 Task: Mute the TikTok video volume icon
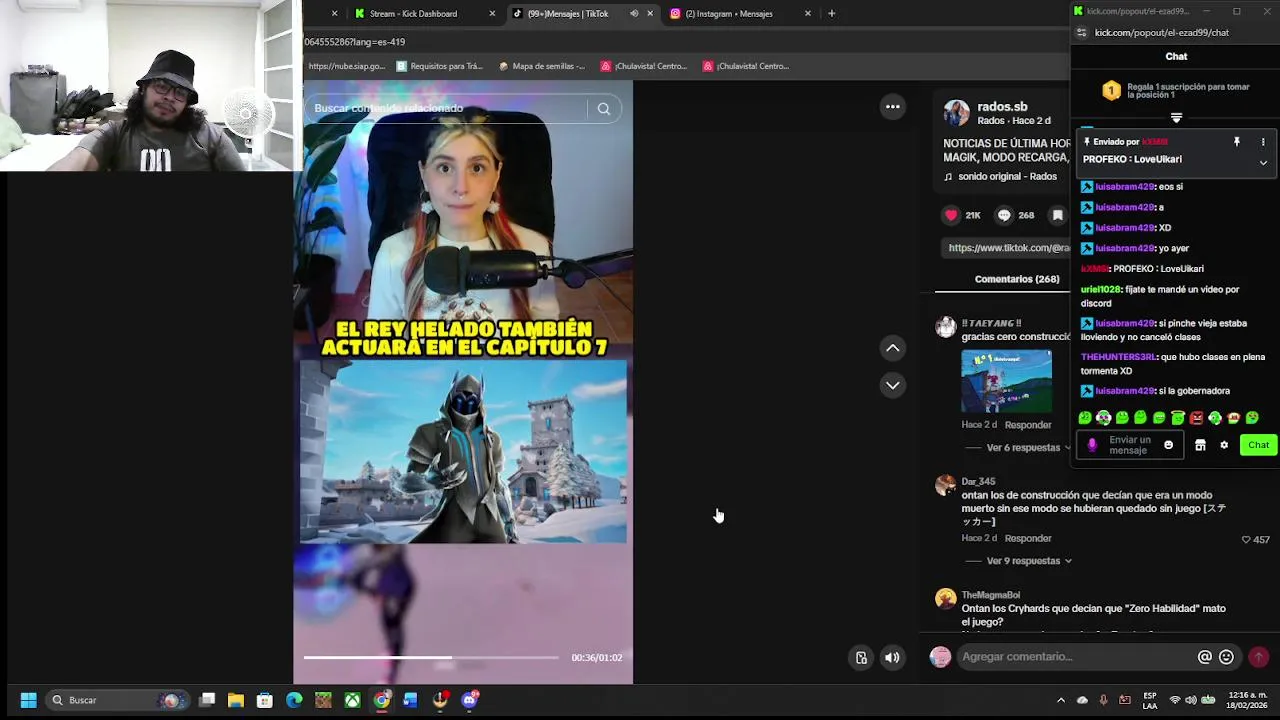(x=892, y=657)
